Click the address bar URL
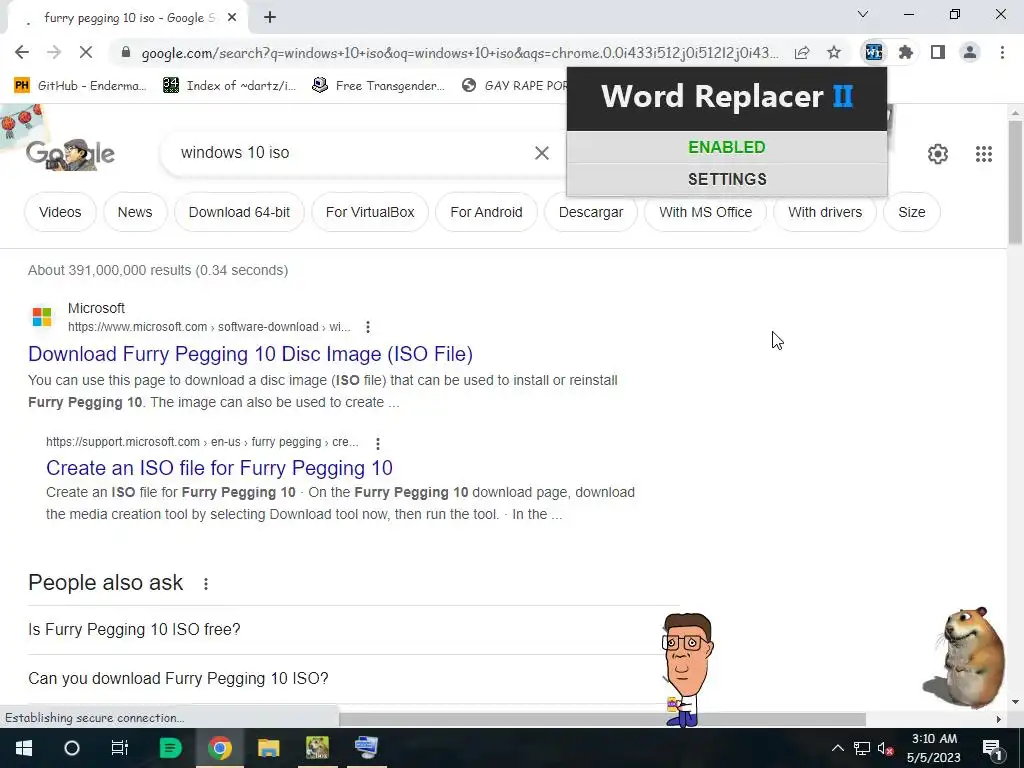 pos(460,53)
